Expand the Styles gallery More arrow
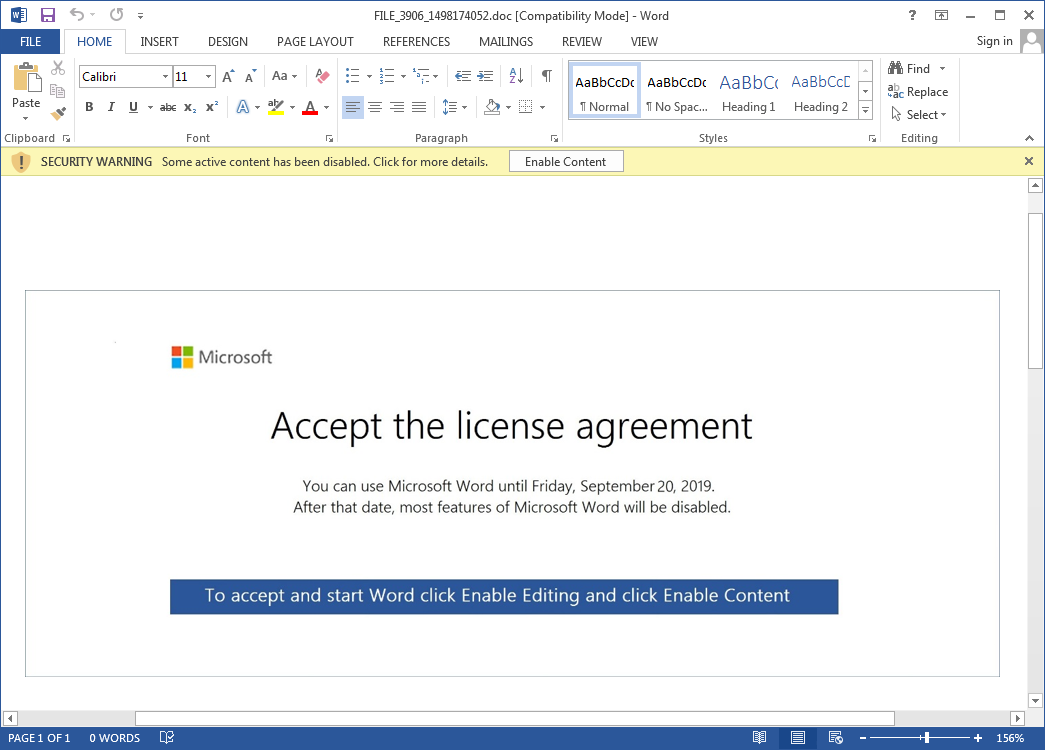Screen dimensions: 1045x750 [x=865, y=110]
